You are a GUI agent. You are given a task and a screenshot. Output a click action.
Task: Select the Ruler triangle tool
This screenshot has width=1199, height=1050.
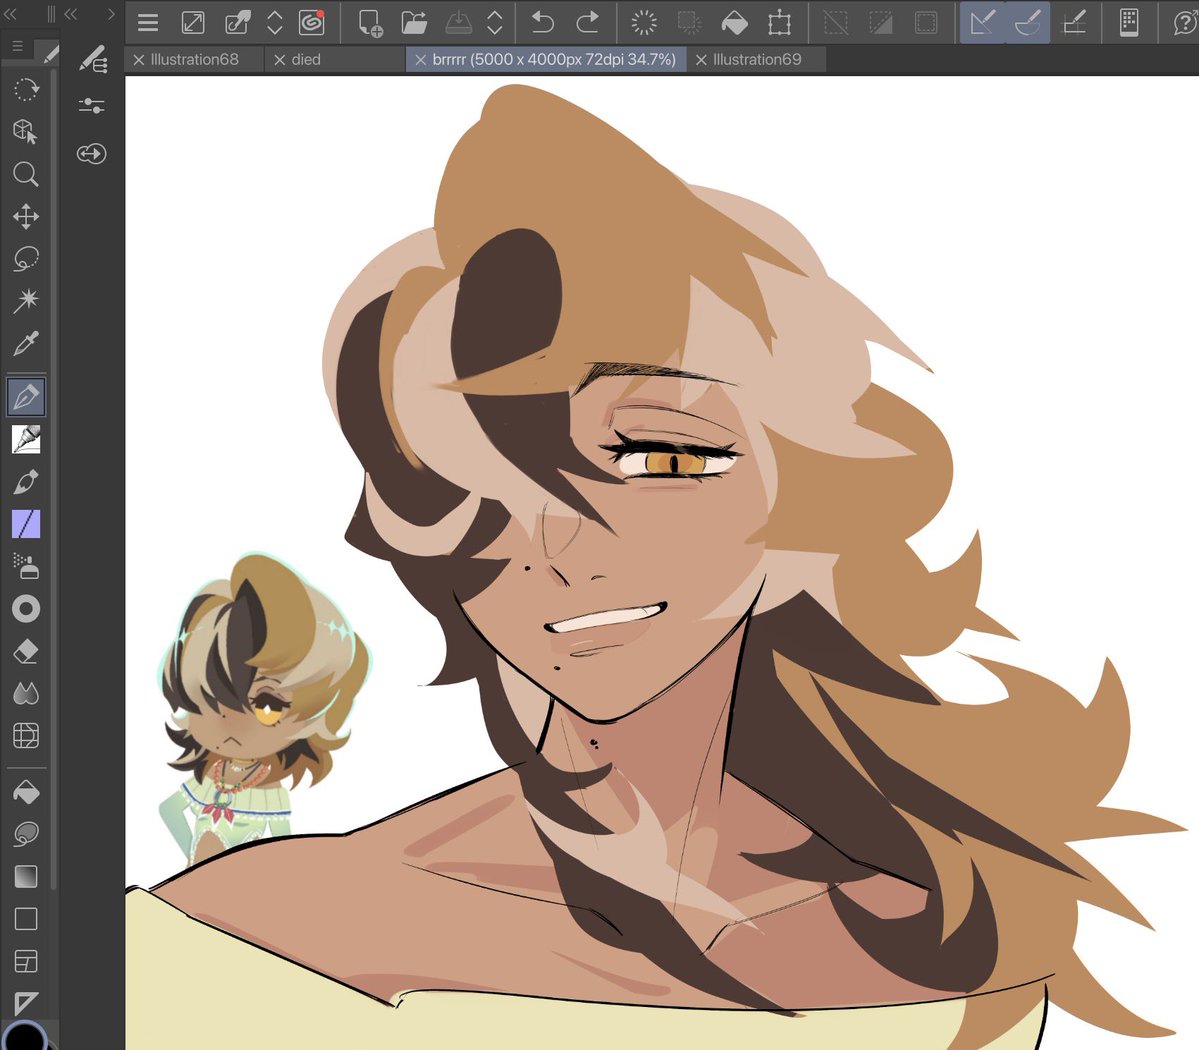[x=26, y=1003]
